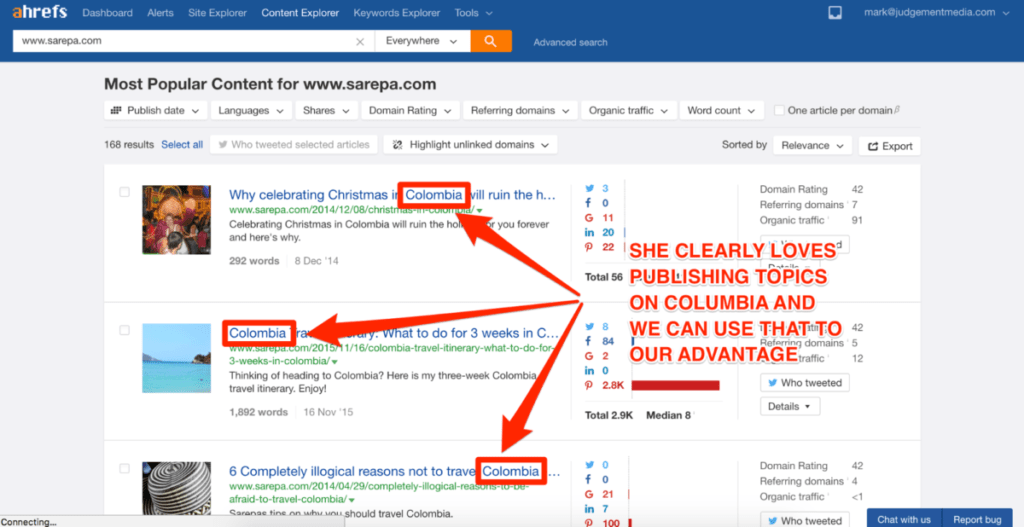Export the results list
The width and height of the screenshot is (1024, 527).
coord(889,146)
